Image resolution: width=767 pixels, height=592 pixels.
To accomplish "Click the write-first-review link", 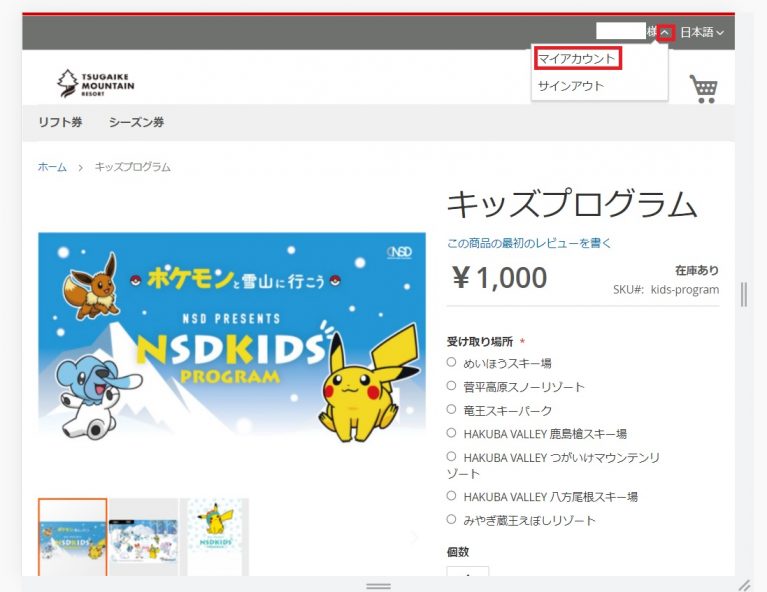I will (x=529, y=243).
